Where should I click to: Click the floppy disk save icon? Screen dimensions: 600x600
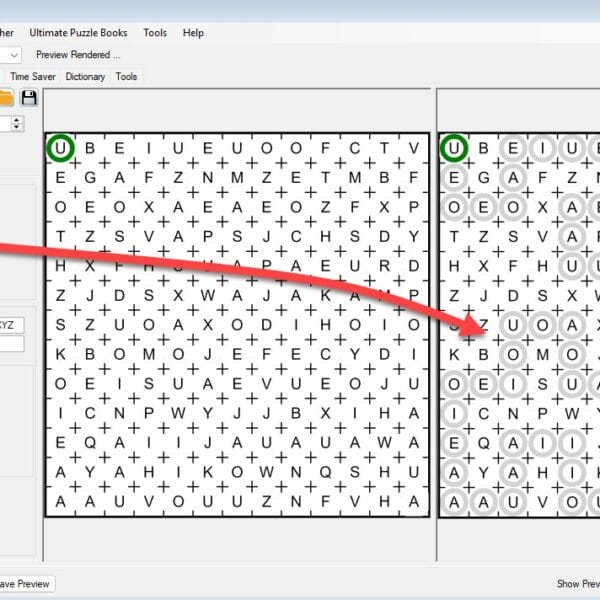pyautogui.click(x=29, y=97)
